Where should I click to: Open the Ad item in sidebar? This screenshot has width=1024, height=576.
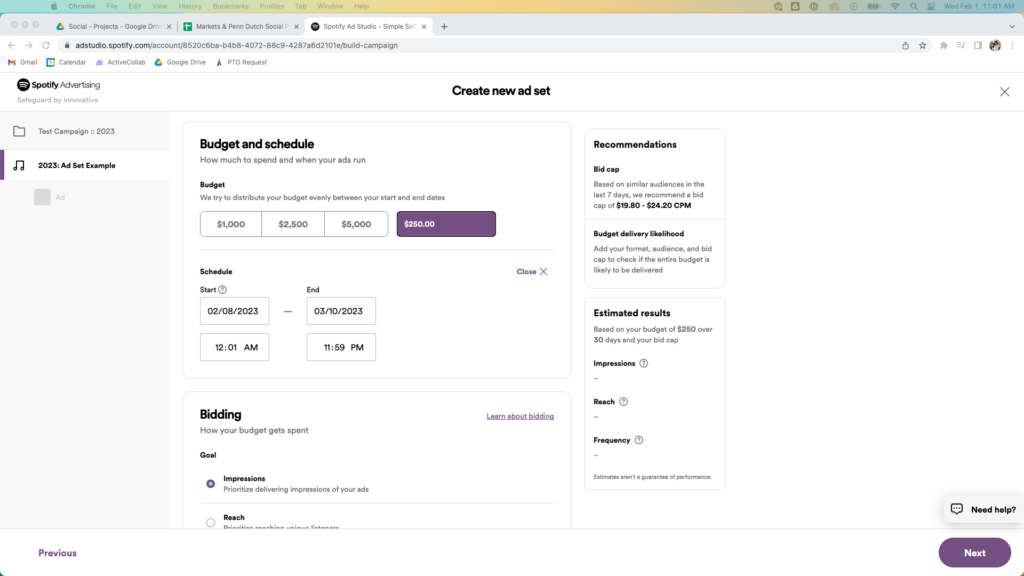50,197
